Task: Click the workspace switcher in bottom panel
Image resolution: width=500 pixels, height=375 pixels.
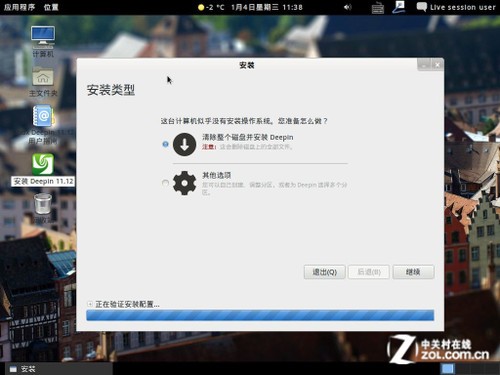Action: 469,368
